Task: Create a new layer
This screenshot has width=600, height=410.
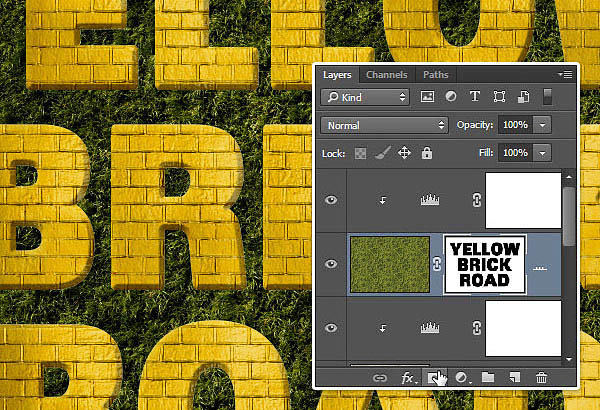Action: pos(515,378)
